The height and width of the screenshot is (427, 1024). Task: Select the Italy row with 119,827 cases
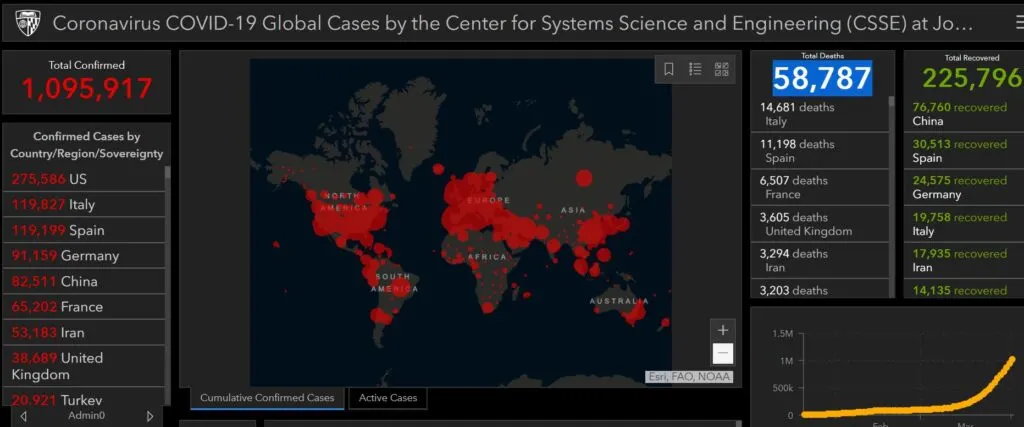click(x=84, y=204)
